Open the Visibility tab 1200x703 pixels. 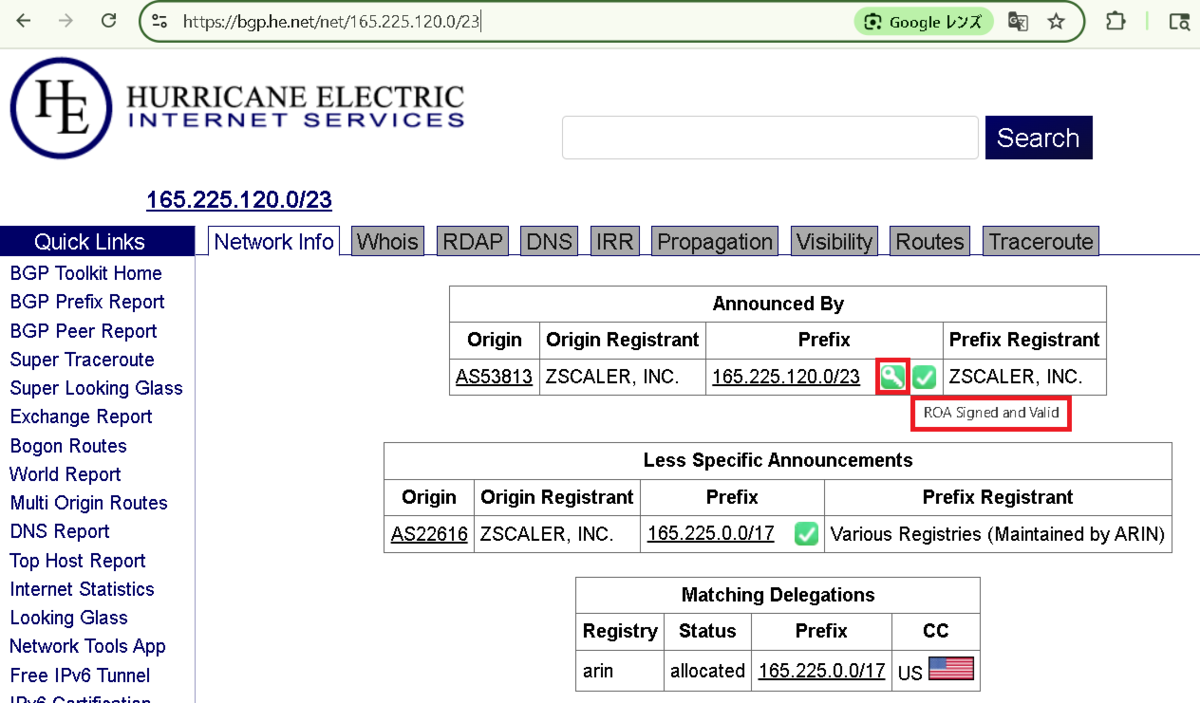(834, 241)
